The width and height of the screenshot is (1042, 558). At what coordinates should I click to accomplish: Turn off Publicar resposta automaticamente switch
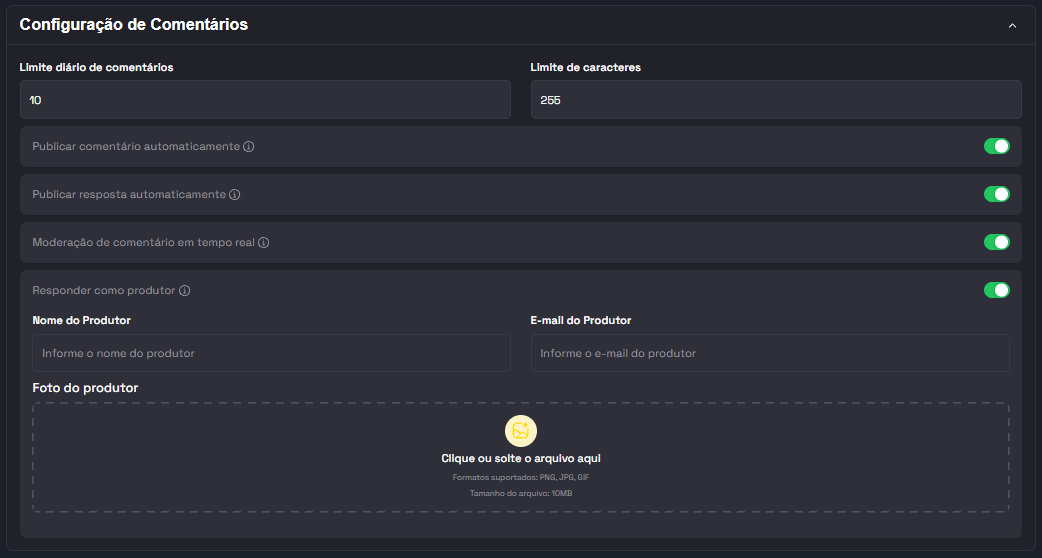(x=996, y=194)
